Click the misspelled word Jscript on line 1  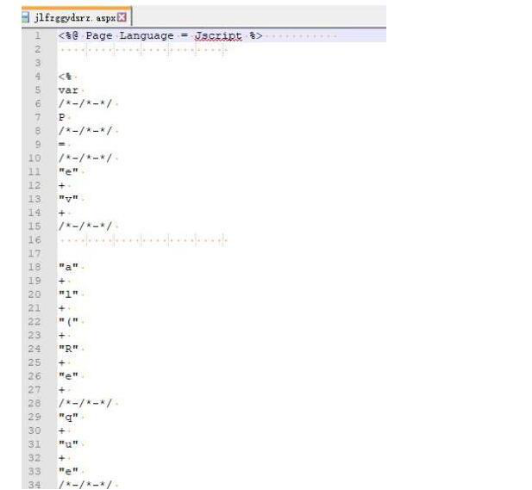click(x=218, y=36)
